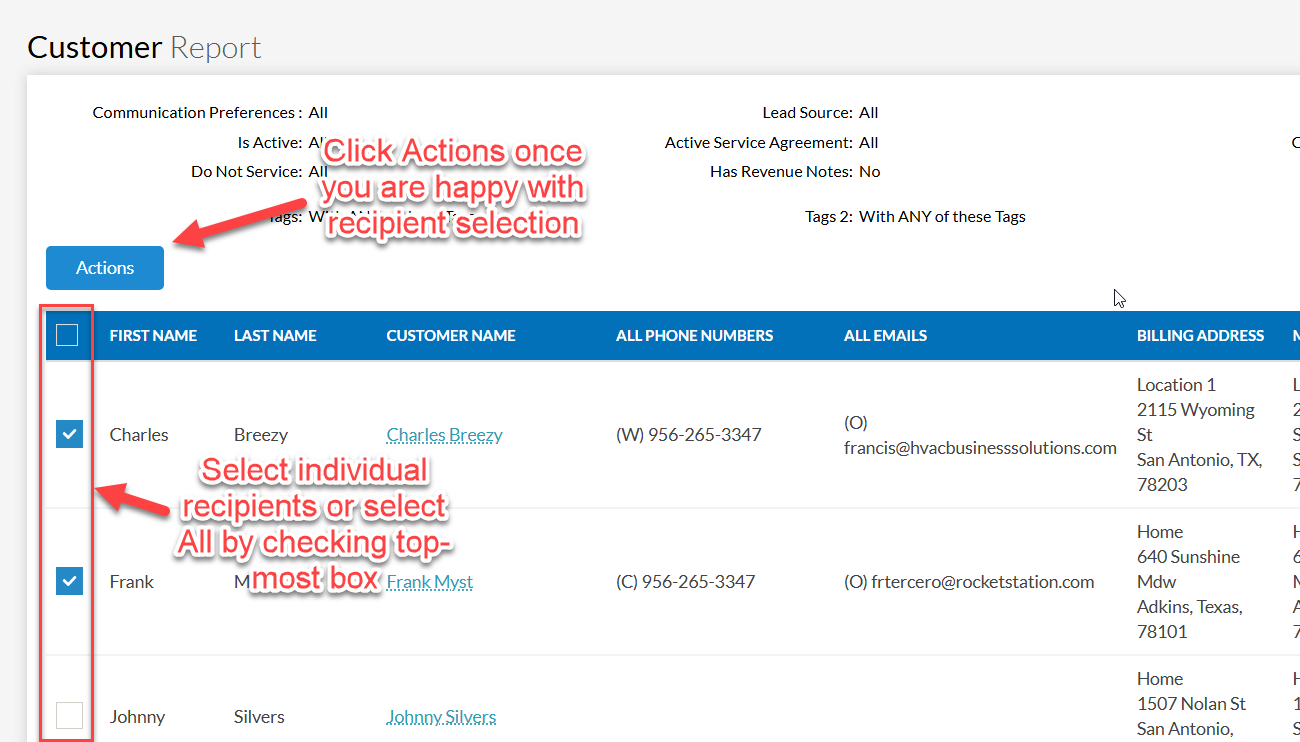Uncheck the checkbox for Charles Breezy

[x=69, y=434]
